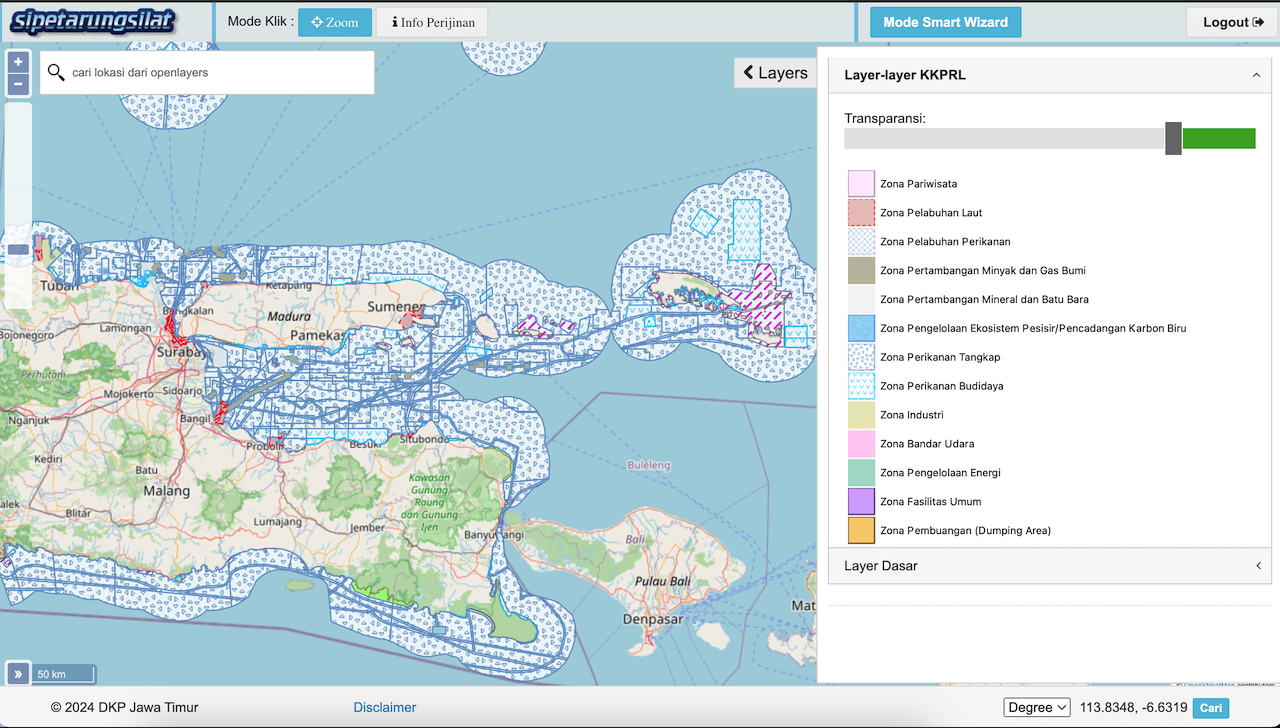This screenshot has width=1280, height=728.
Task: Expand the Layer Dasar section
Action: 1050,566
